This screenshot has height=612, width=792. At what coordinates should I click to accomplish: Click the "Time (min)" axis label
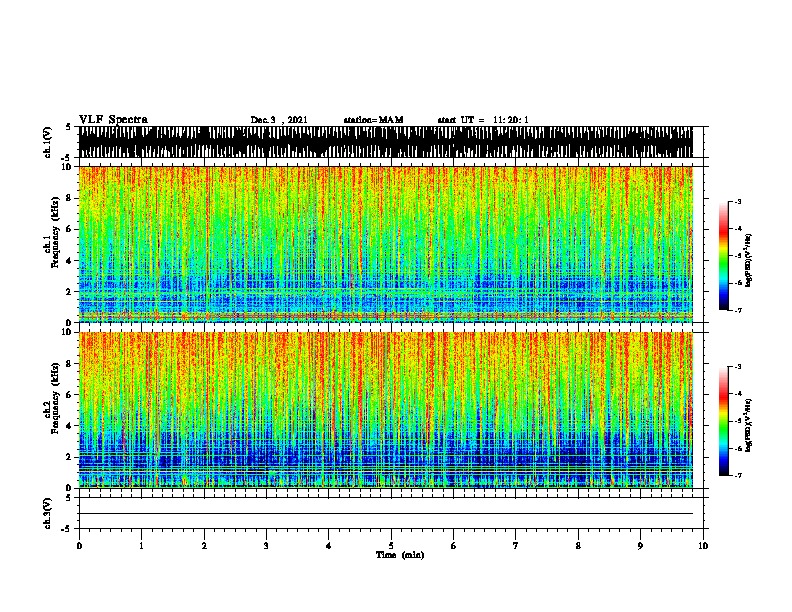tap(400, 555)
